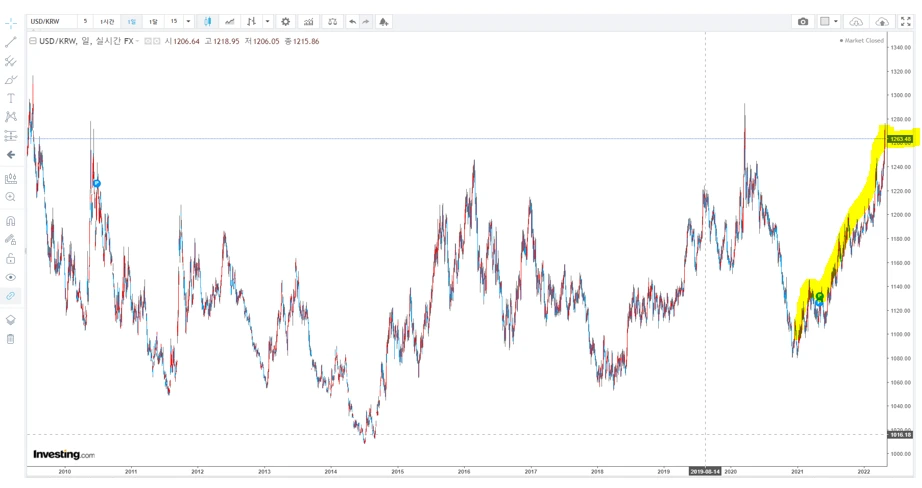The image size is (922, 488).
Task: Select the measure tool in sidebar
Action: click(x=11, y=179)
